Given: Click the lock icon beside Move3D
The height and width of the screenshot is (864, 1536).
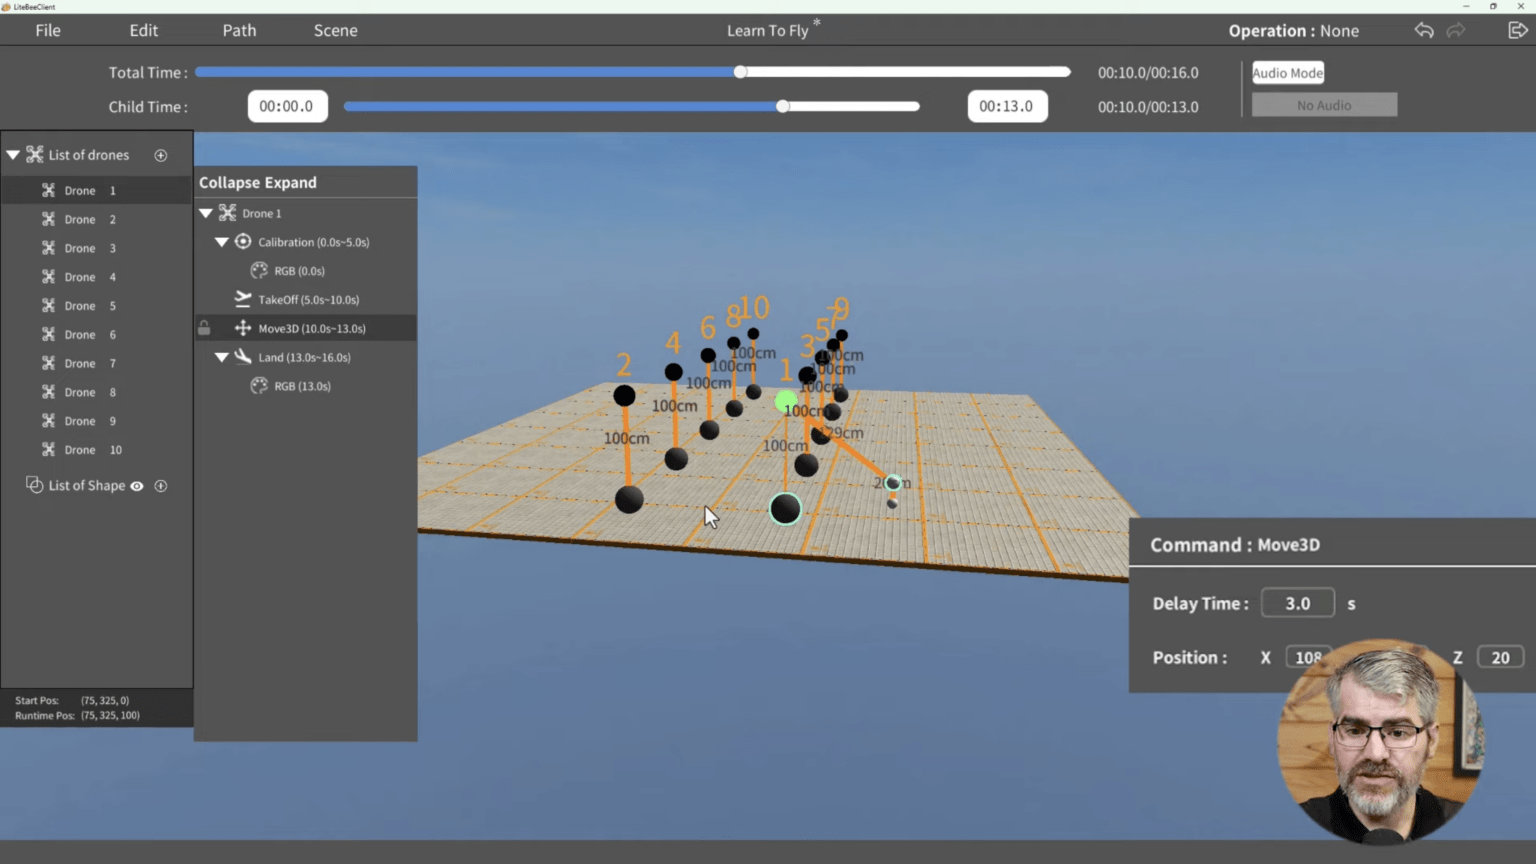Looking at the screenshot, I should coord(204,328).
